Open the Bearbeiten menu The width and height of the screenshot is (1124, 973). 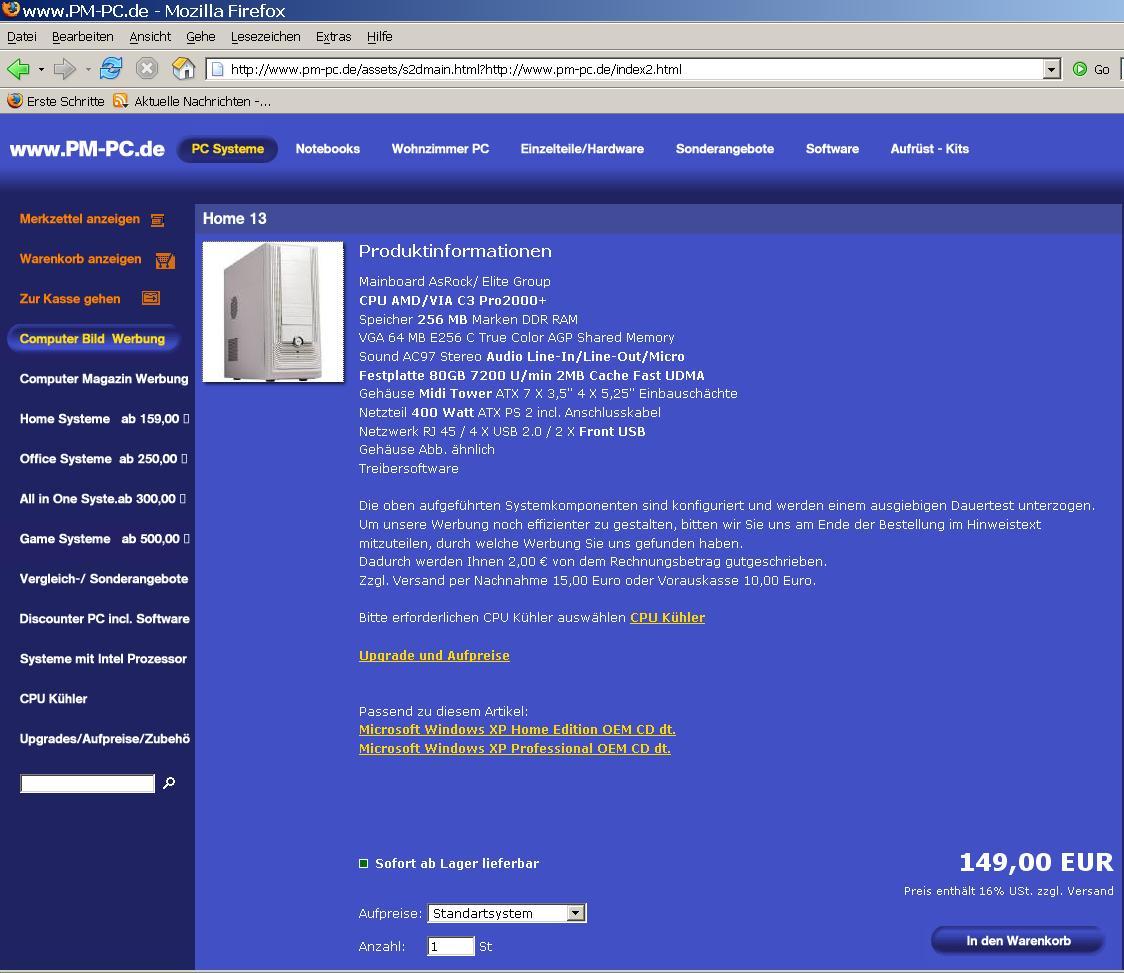[82, 37]
